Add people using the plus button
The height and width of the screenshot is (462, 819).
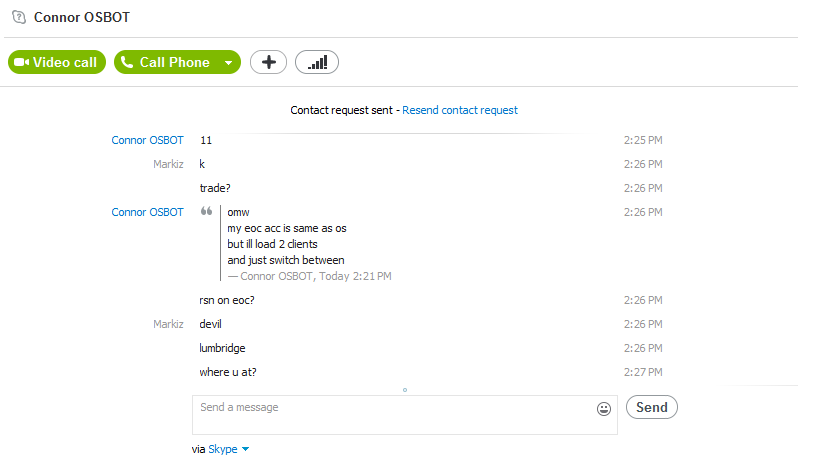268,62
